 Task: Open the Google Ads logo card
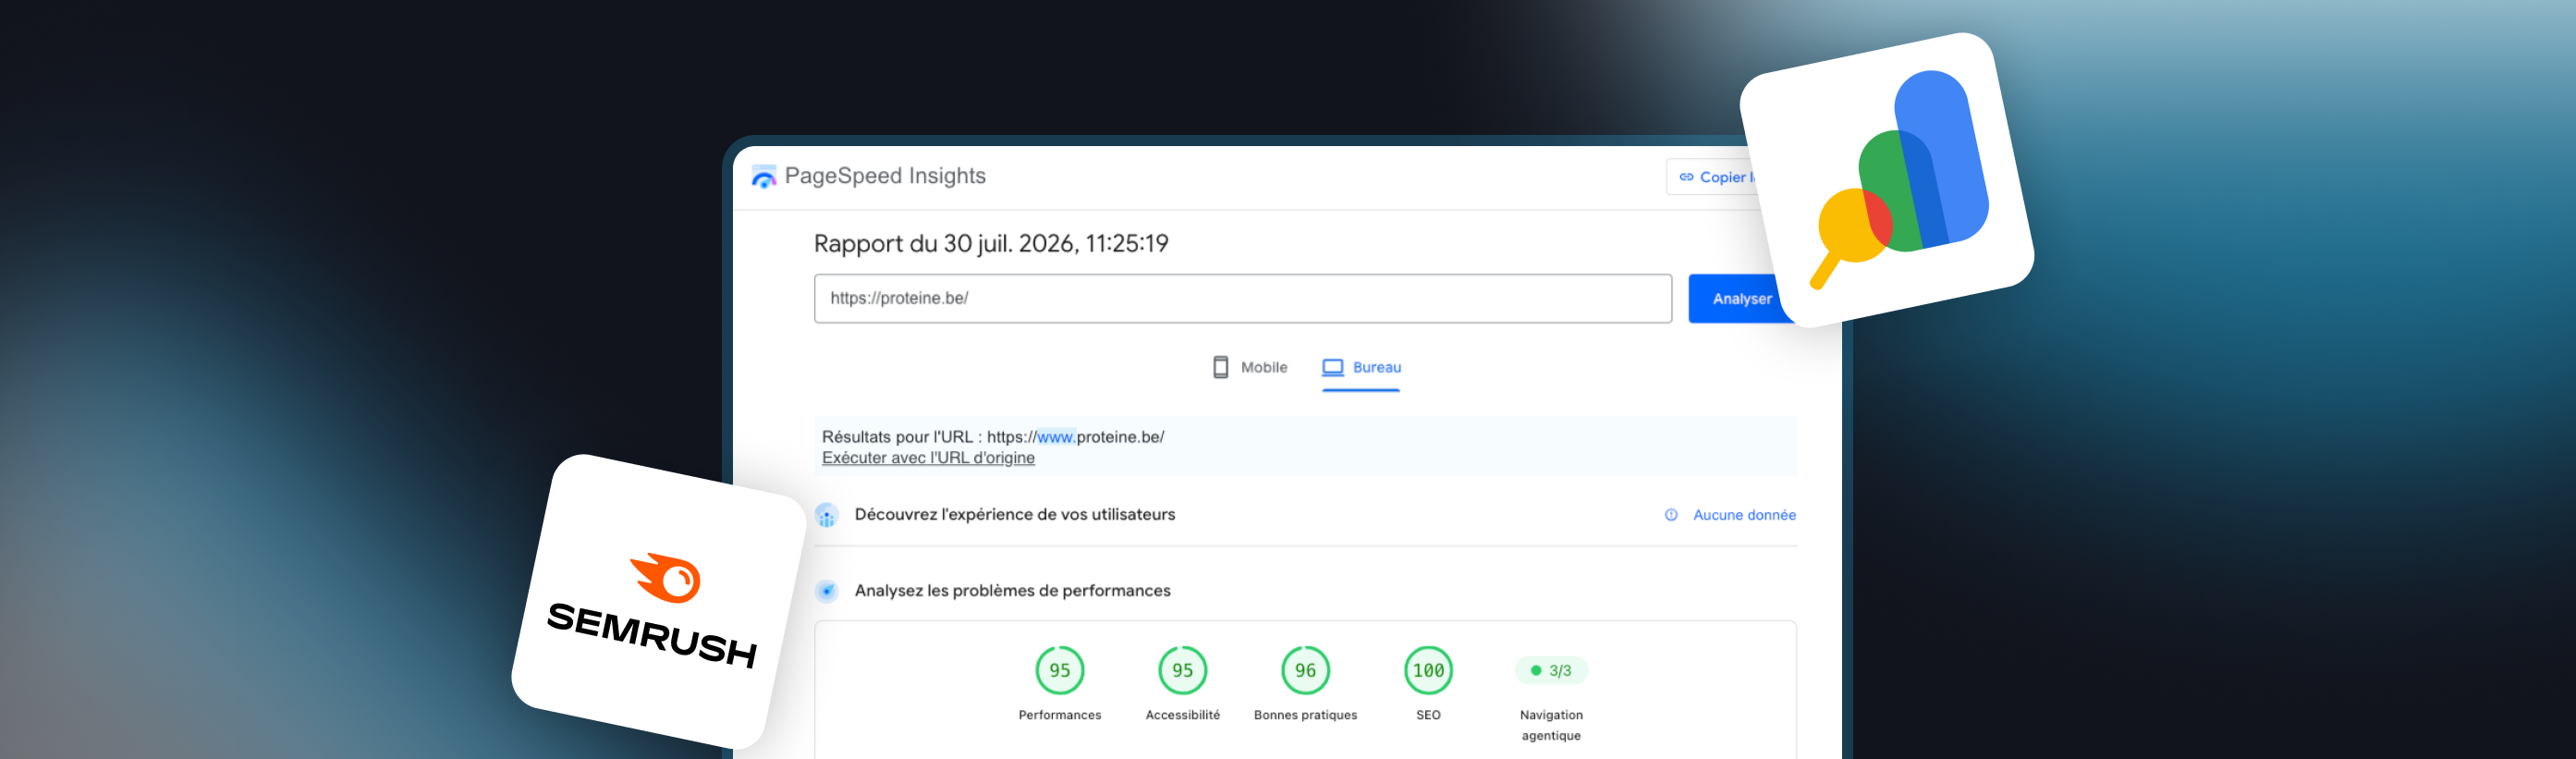coord(1887,178)
